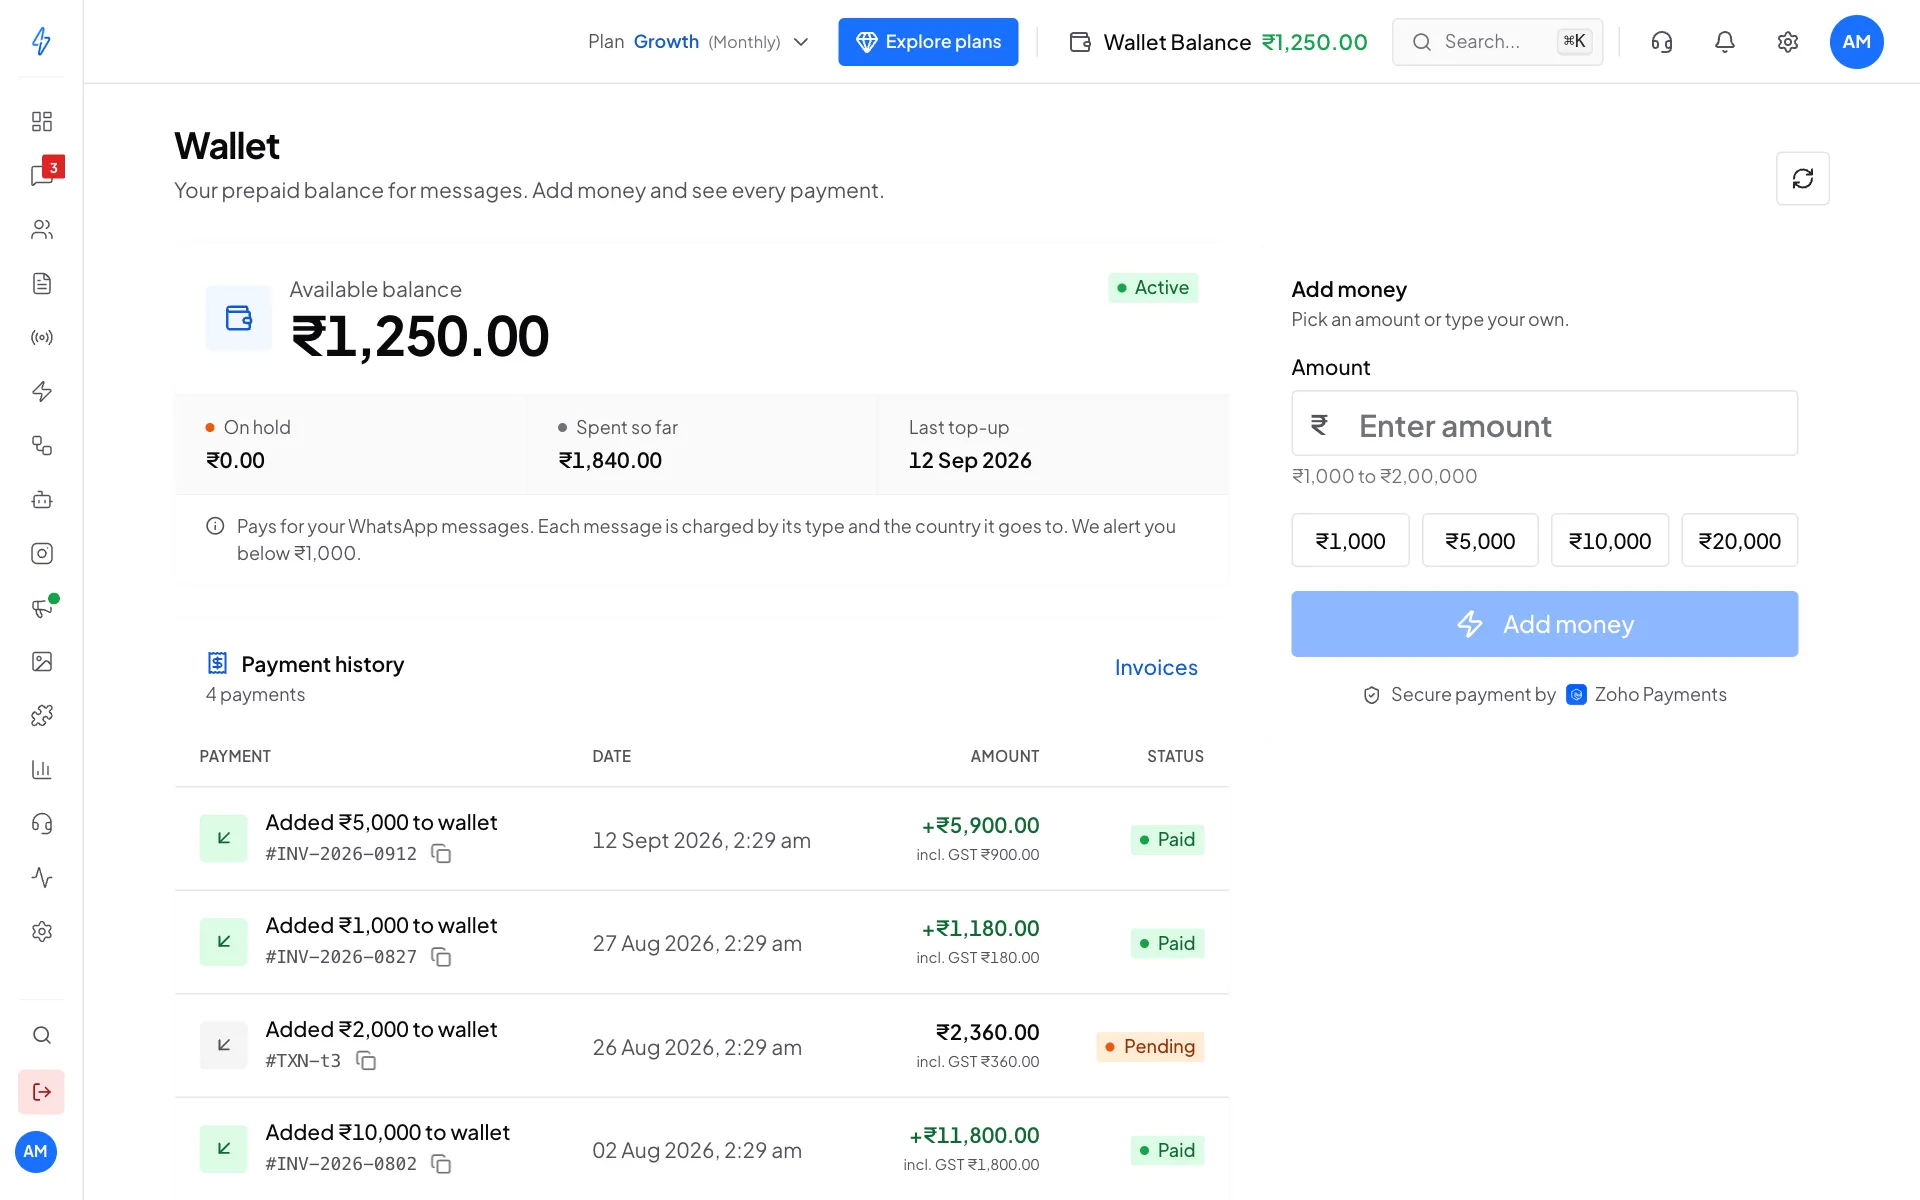The width and height of the screenshot is (1920, 1200).
Task: Click the Explore plans button
Action: pos(928,41)
